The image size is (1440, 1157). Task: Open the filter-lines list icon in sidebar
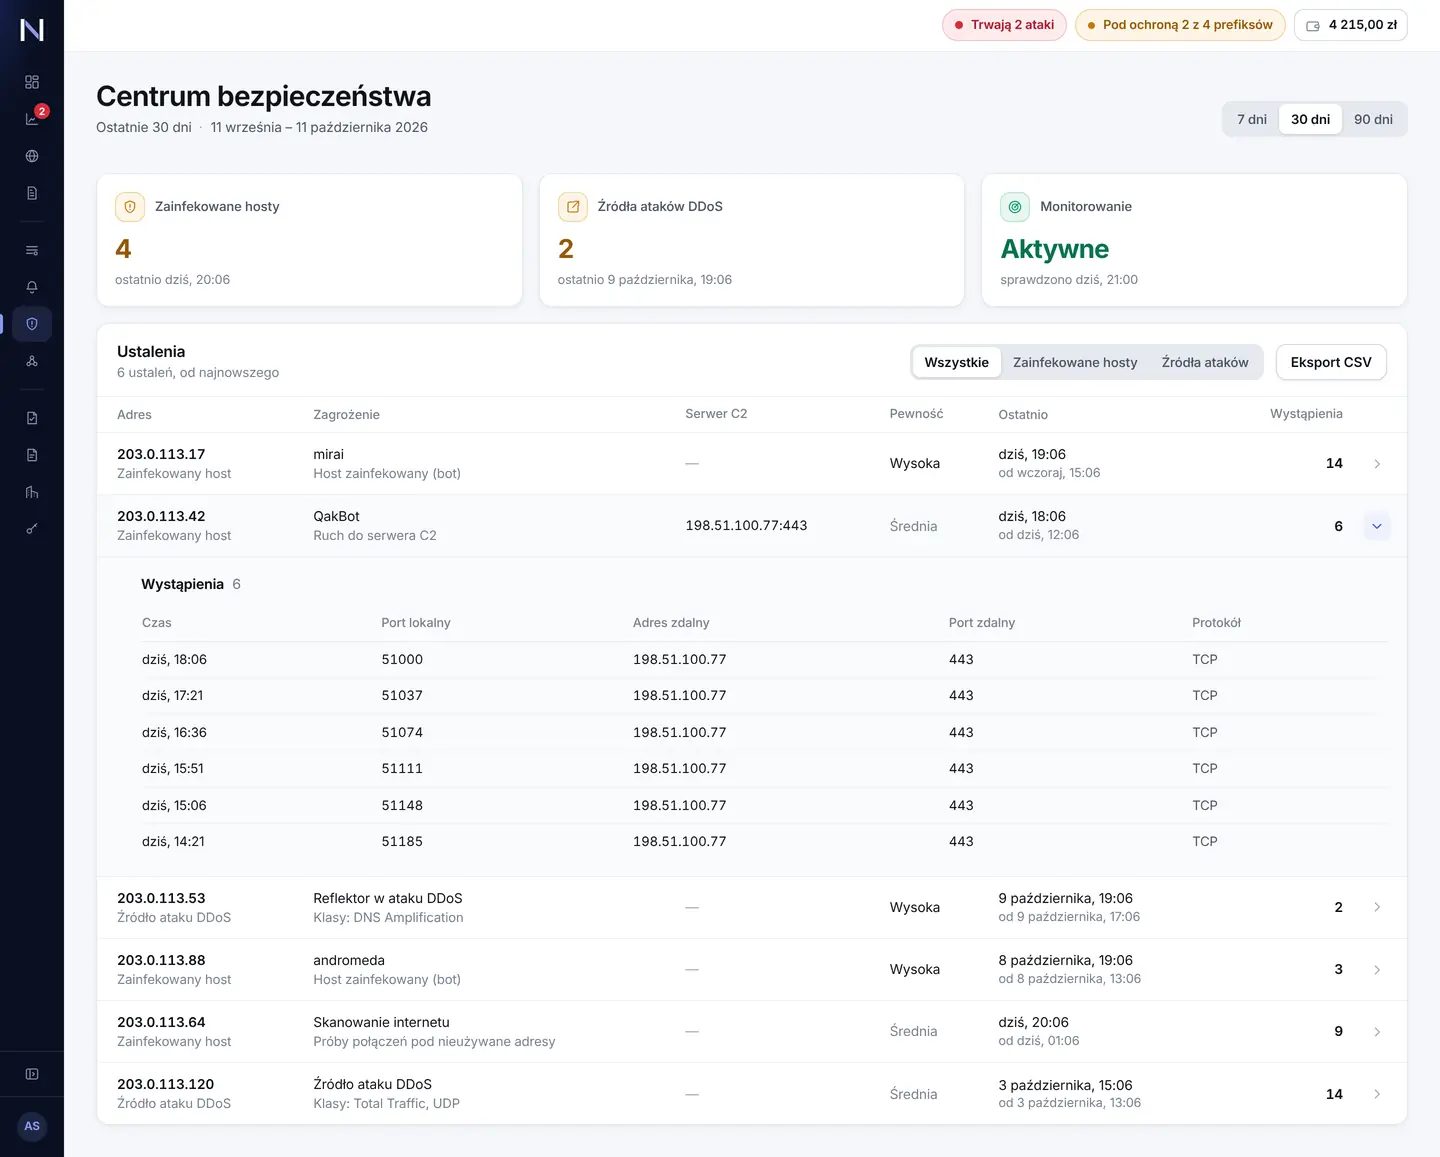[32, 250]
